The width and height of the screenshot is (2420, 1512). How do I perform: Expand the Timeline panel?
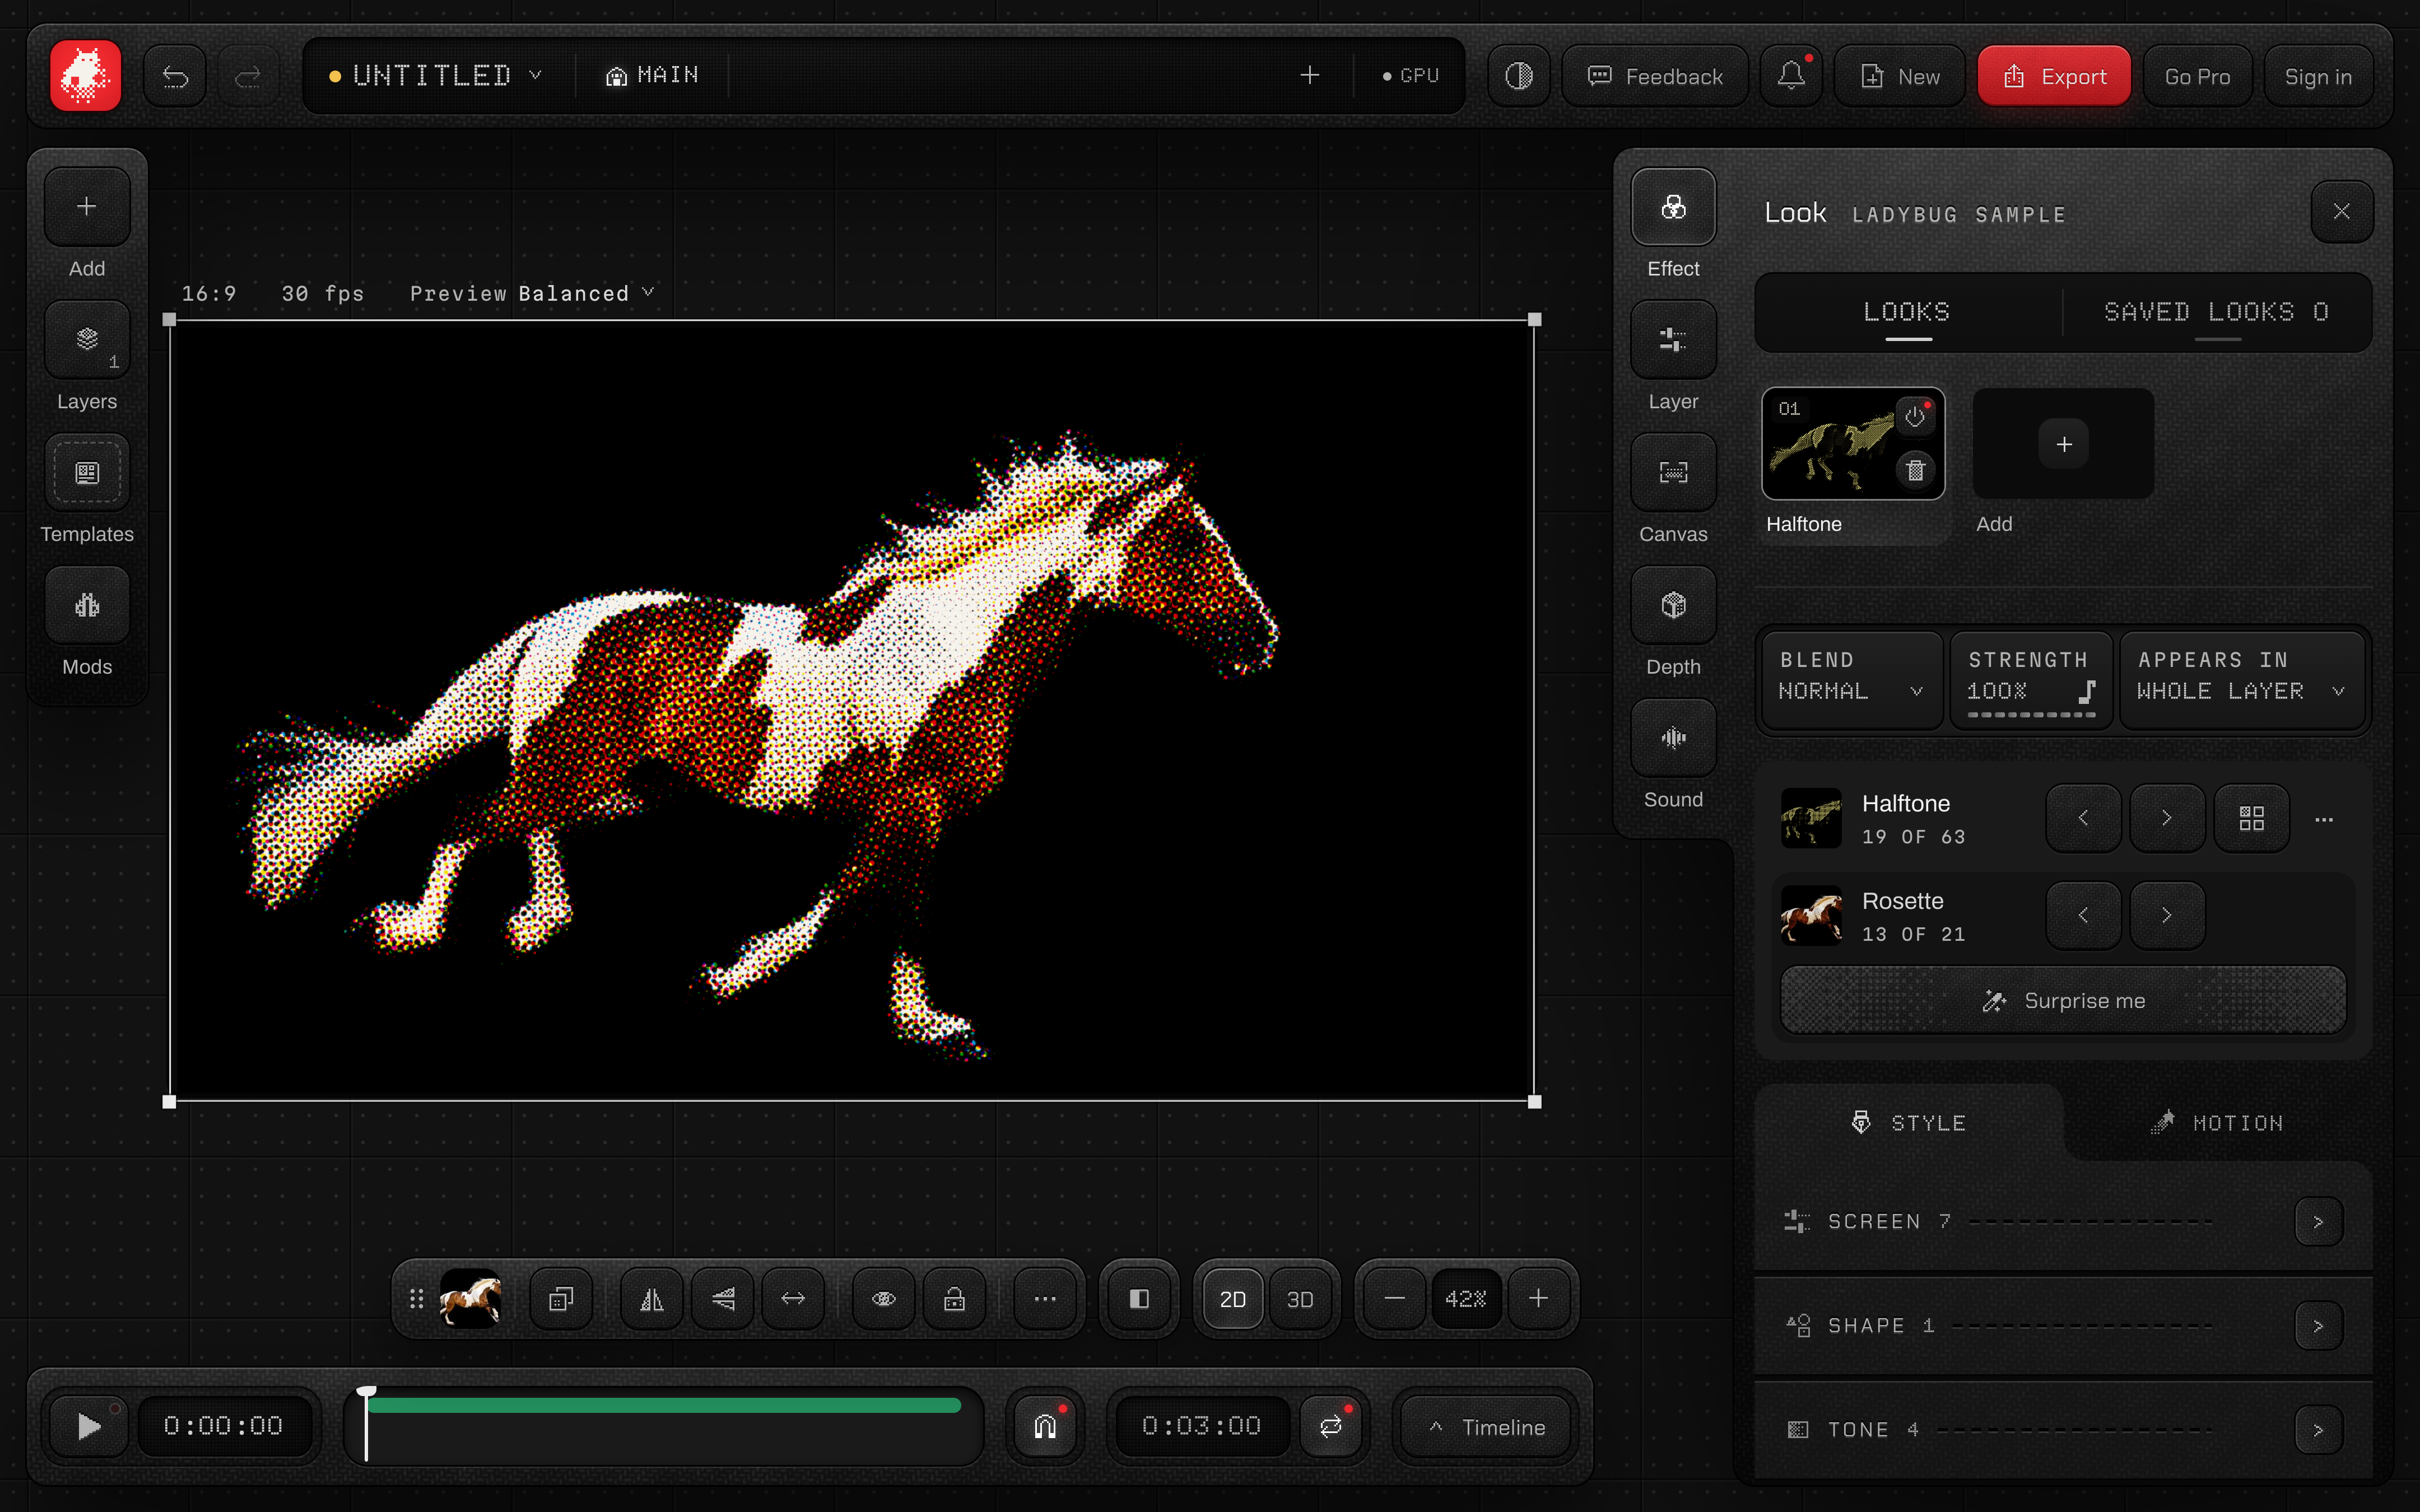pyautogui.click(x=1487, y=1427)
